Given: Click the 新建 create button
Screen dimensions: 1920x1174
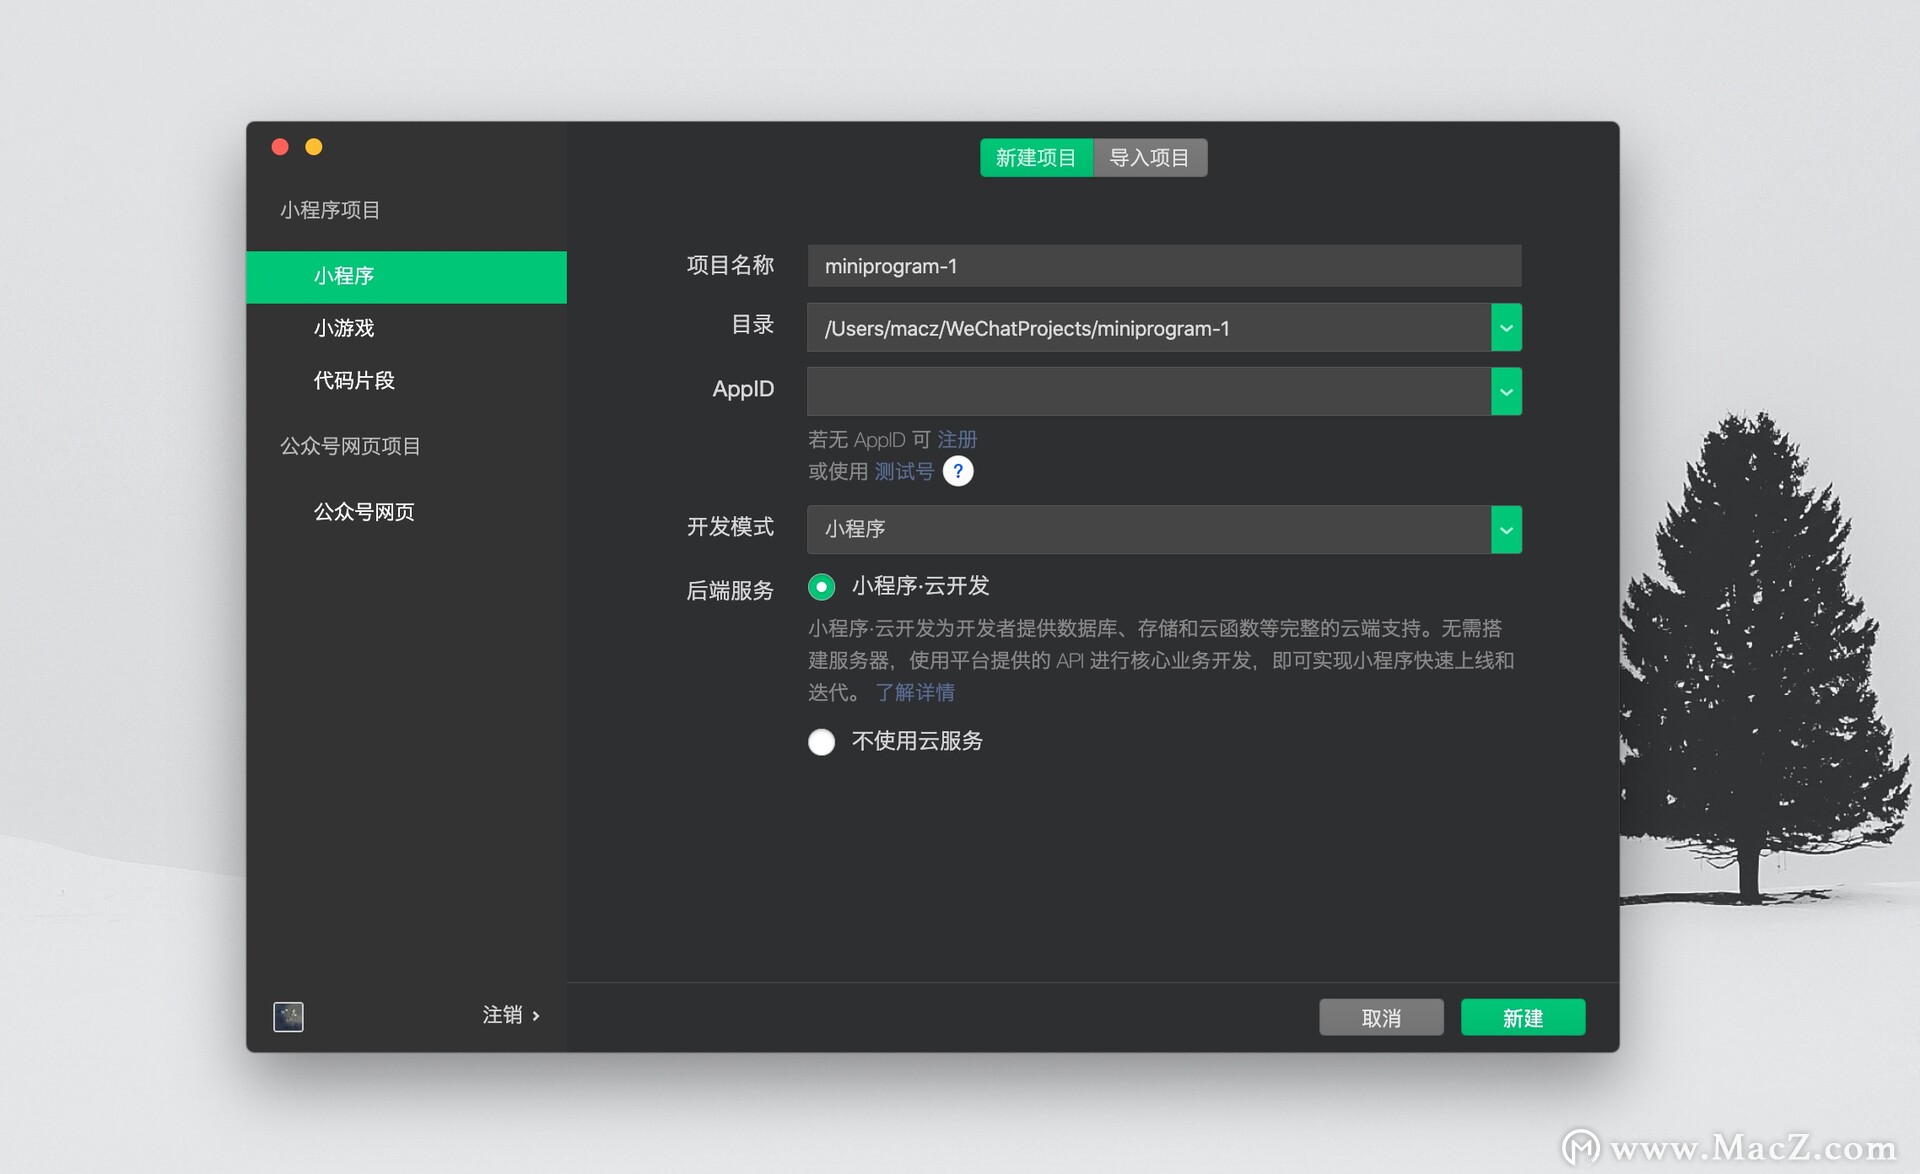Looking at the screenshot, I should (x=1522, y=1017).
